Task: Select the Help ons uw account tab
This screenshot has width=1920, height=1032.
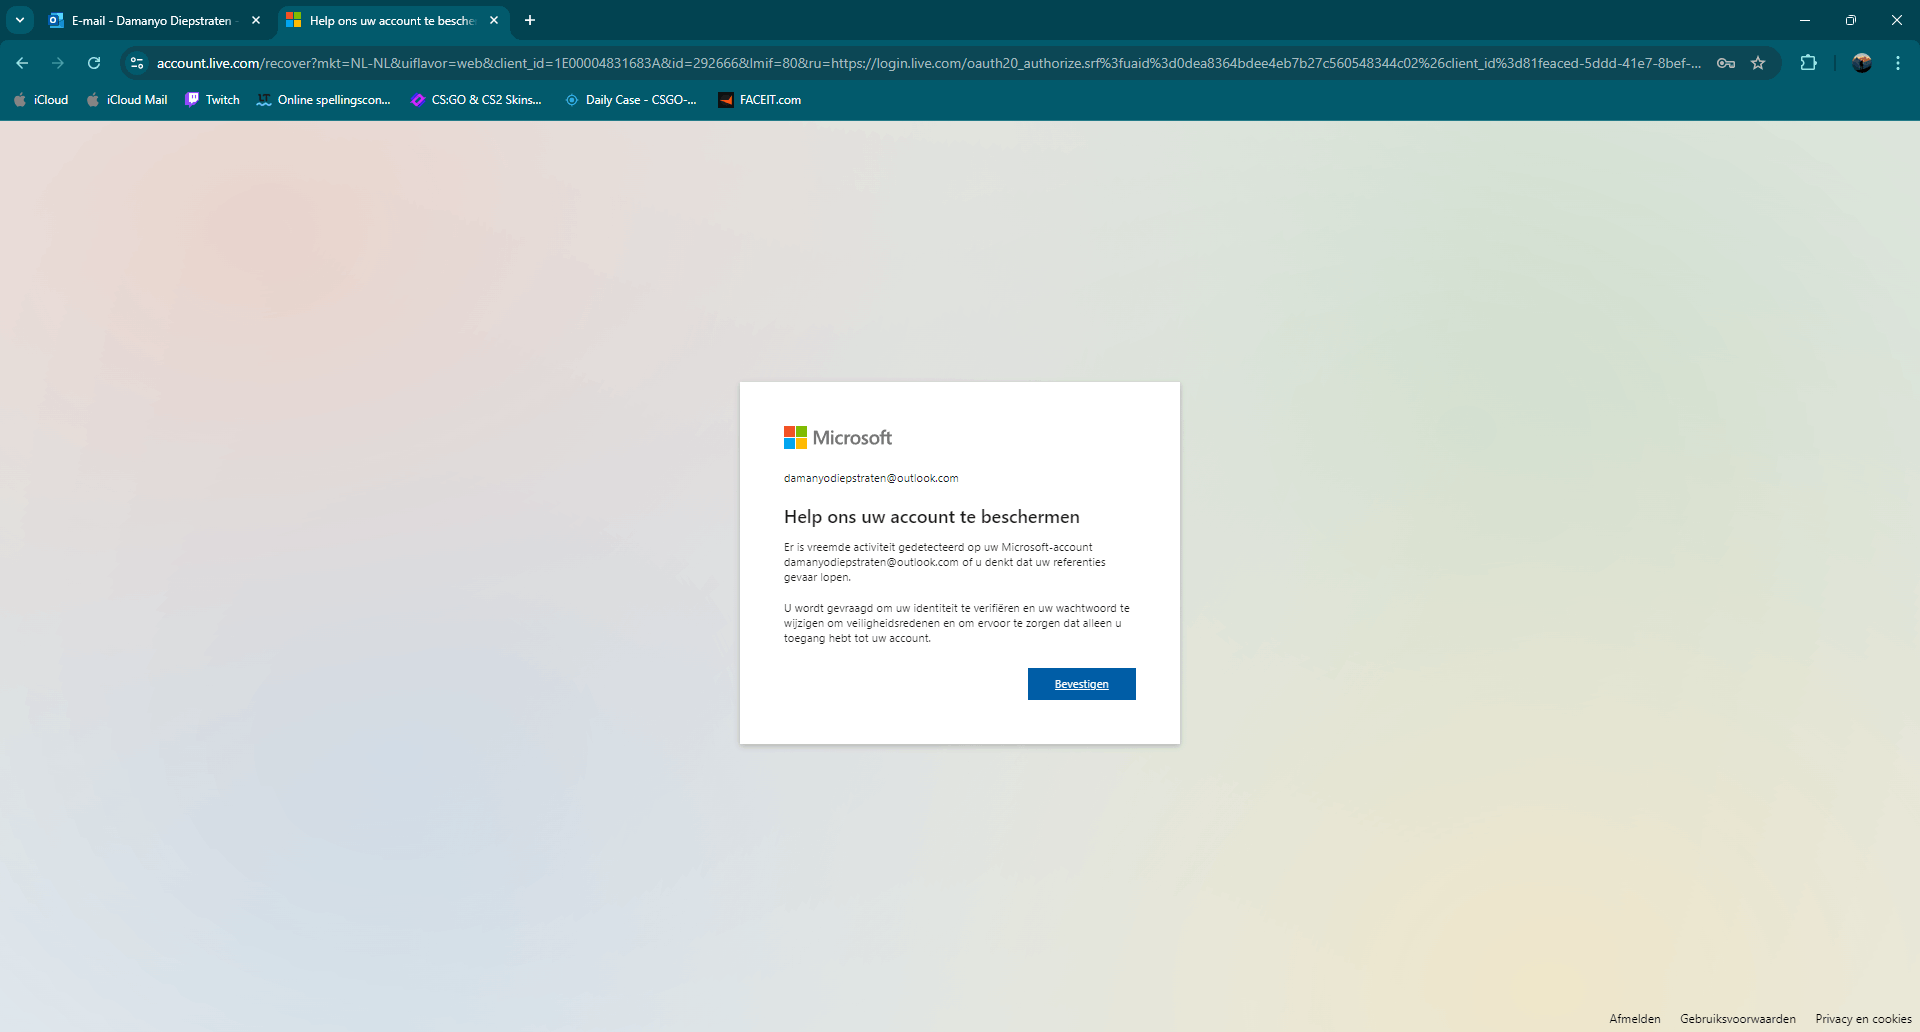Action: (x=392, y=20)
